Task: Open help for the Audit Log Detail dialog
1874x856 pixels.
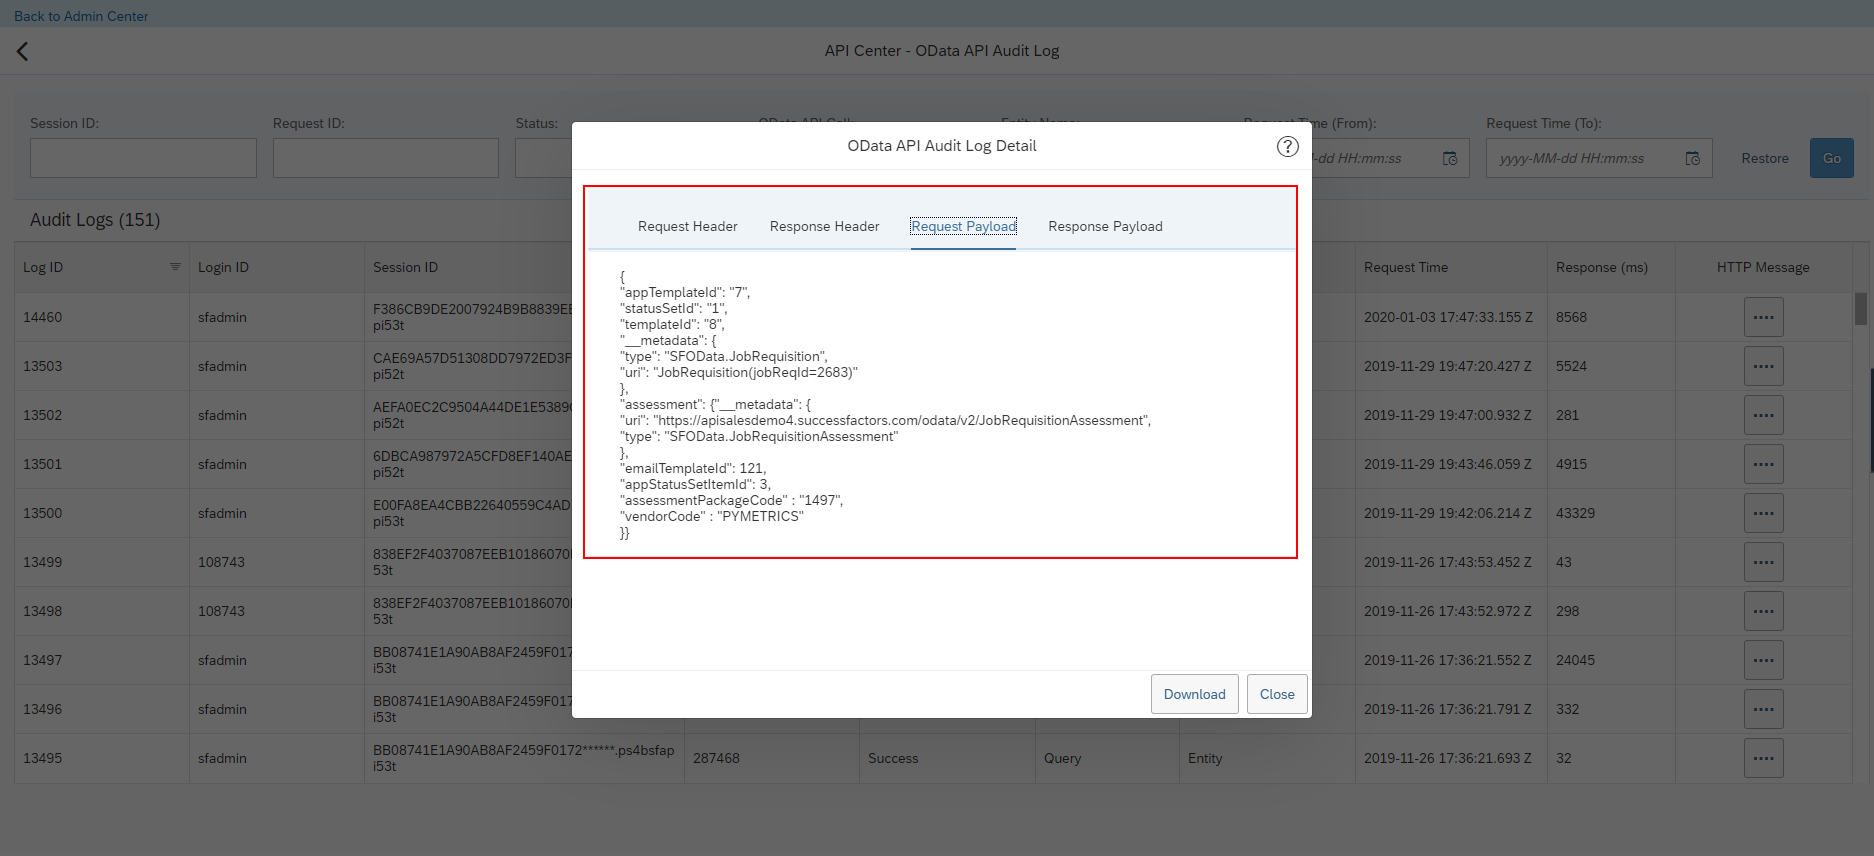Action: coord(1287,146)
